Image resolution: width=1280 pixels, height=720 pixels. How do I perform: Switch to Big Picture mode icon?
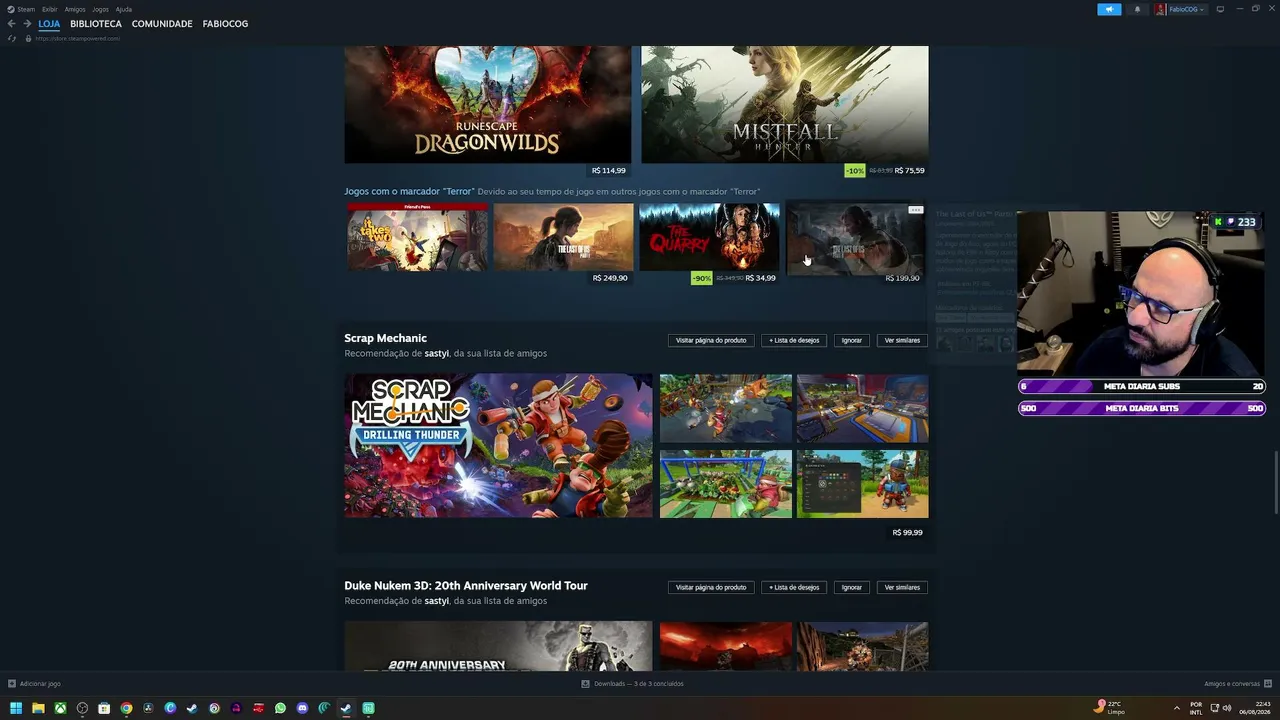pyautogui.click(x=1220, y=9)
